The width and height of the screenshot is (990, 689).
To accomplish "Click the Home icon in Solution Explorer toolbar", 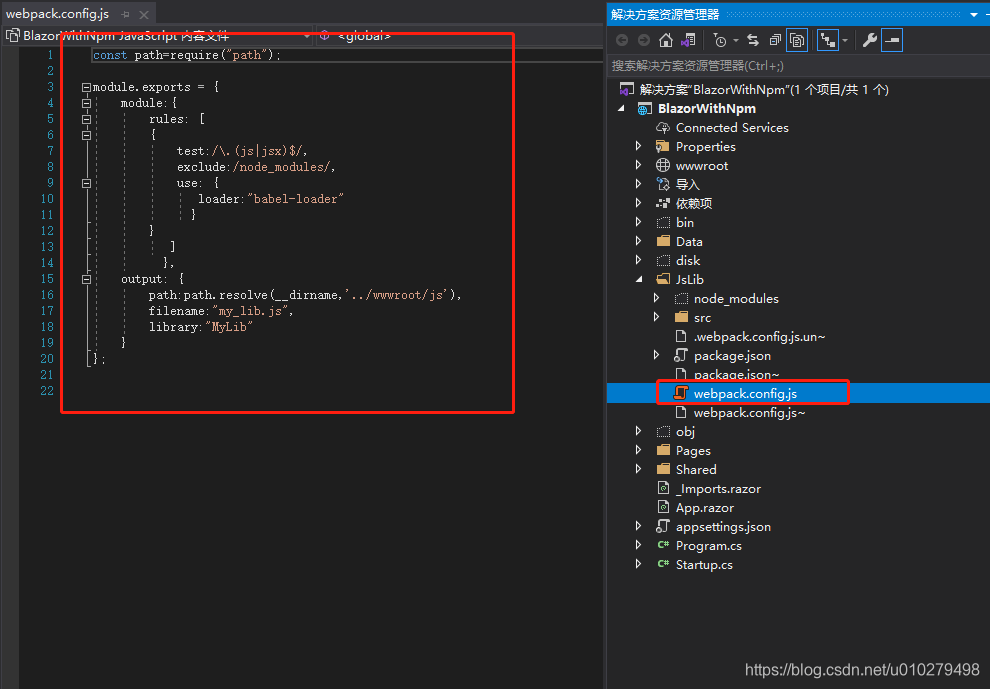I will [x=665, y=40].
